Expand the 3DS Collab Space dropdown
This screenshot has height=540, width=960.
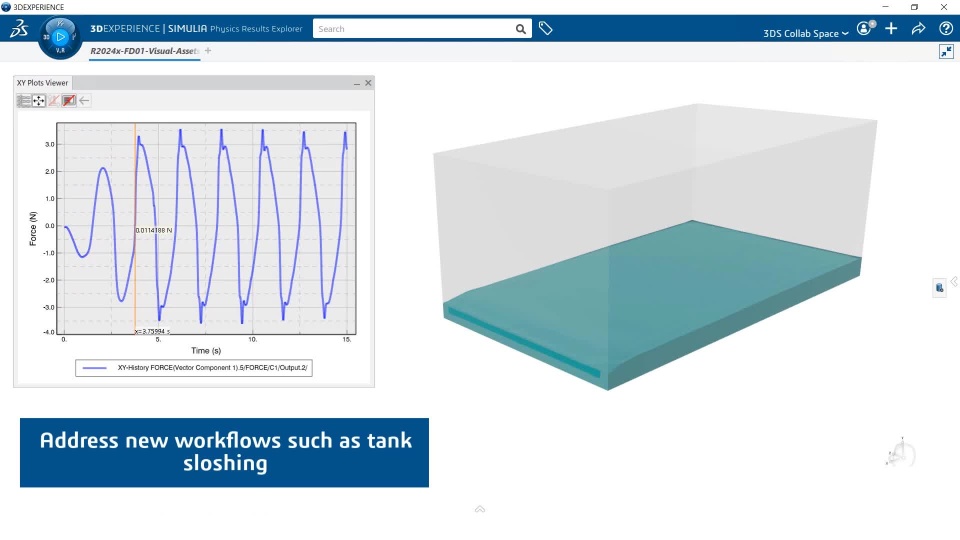pos(805,33)
